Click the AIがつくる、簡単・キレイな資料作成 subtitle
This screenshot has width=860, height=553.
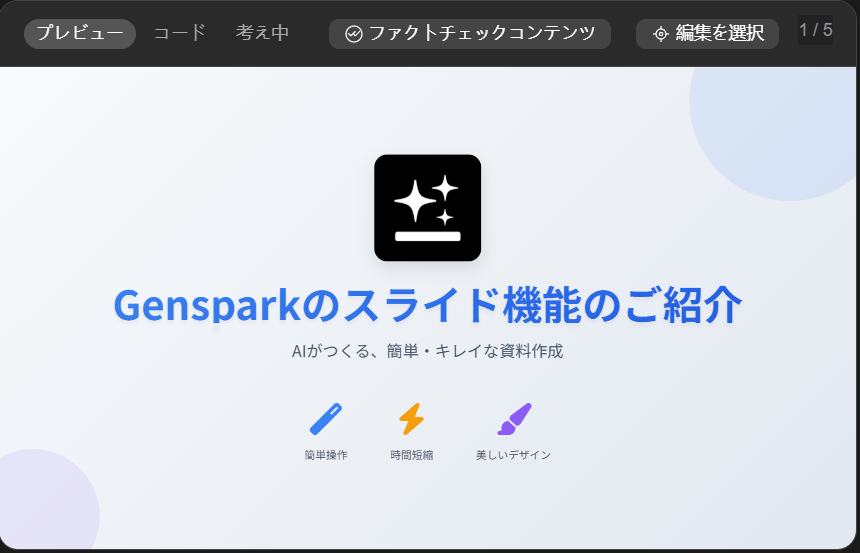(x=427, y=351)
